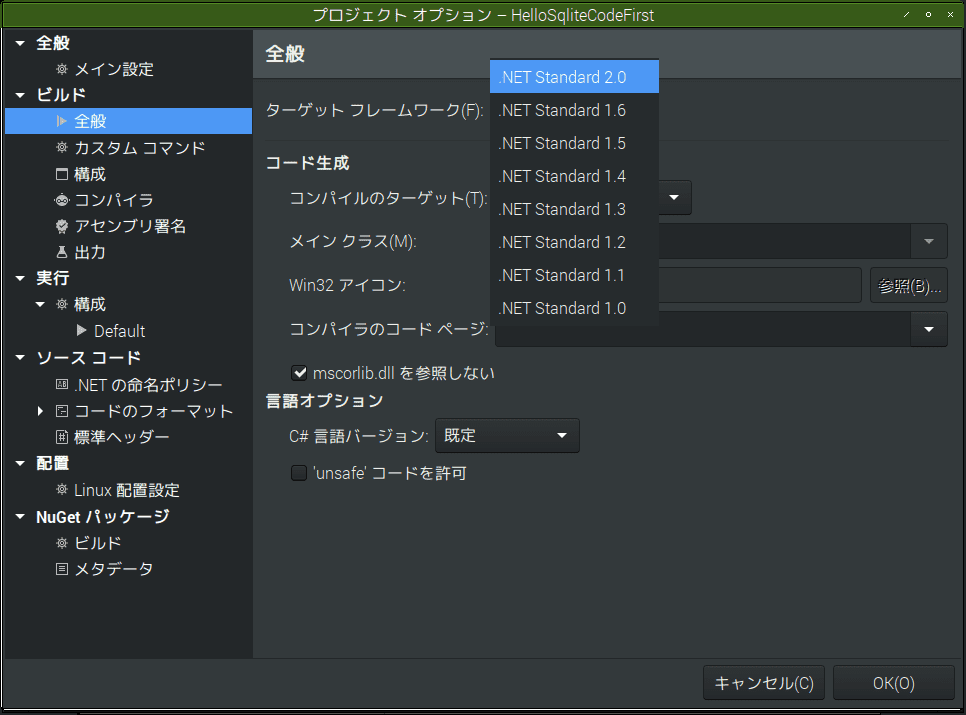This screenshot has height=715, width=966.
Task: Click the icon beside コードのフォーマット
Action: click(x=62, y=411)
